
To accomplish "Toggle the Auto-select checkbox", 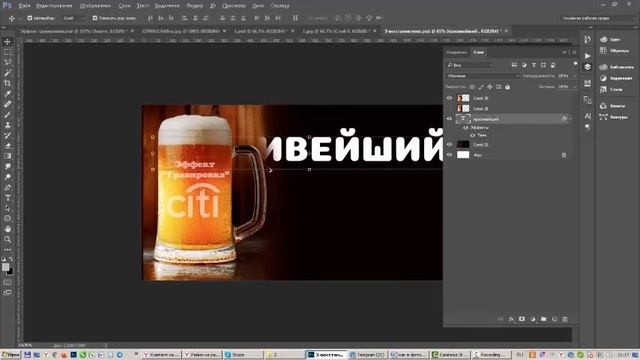I will click(30, 18).
